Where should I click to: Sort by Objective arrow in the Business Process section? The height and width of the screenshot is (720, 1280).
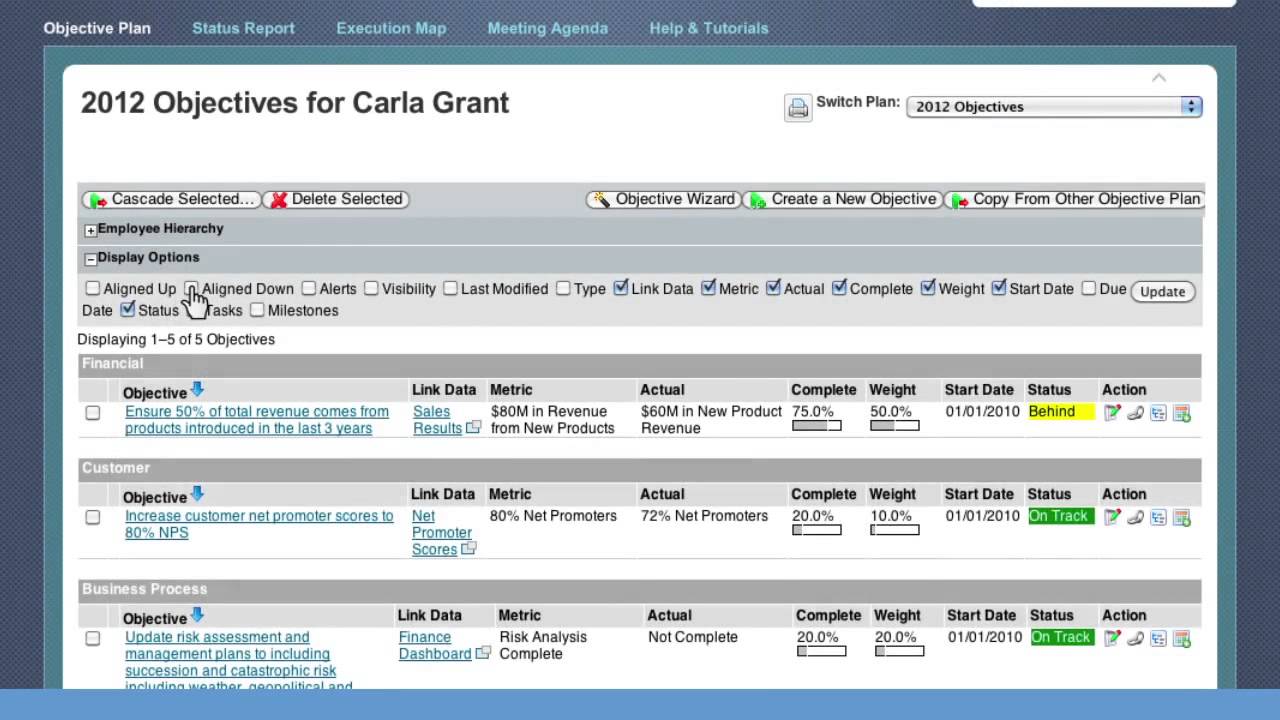[x=197, y=614]
